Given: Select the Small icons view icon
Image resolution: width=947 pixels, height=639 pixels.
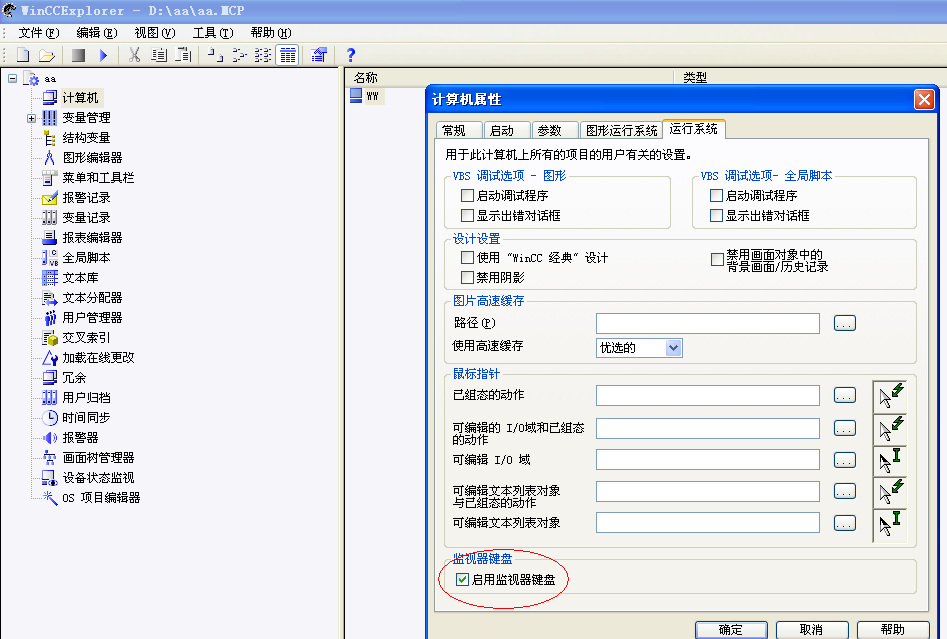Looking at the screenshot, I should point(239,55).
